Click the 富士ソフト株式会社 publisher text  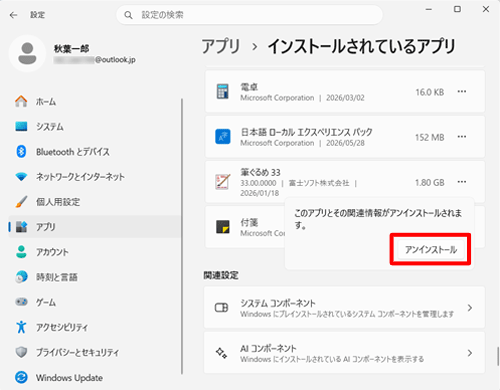[319, 183]
